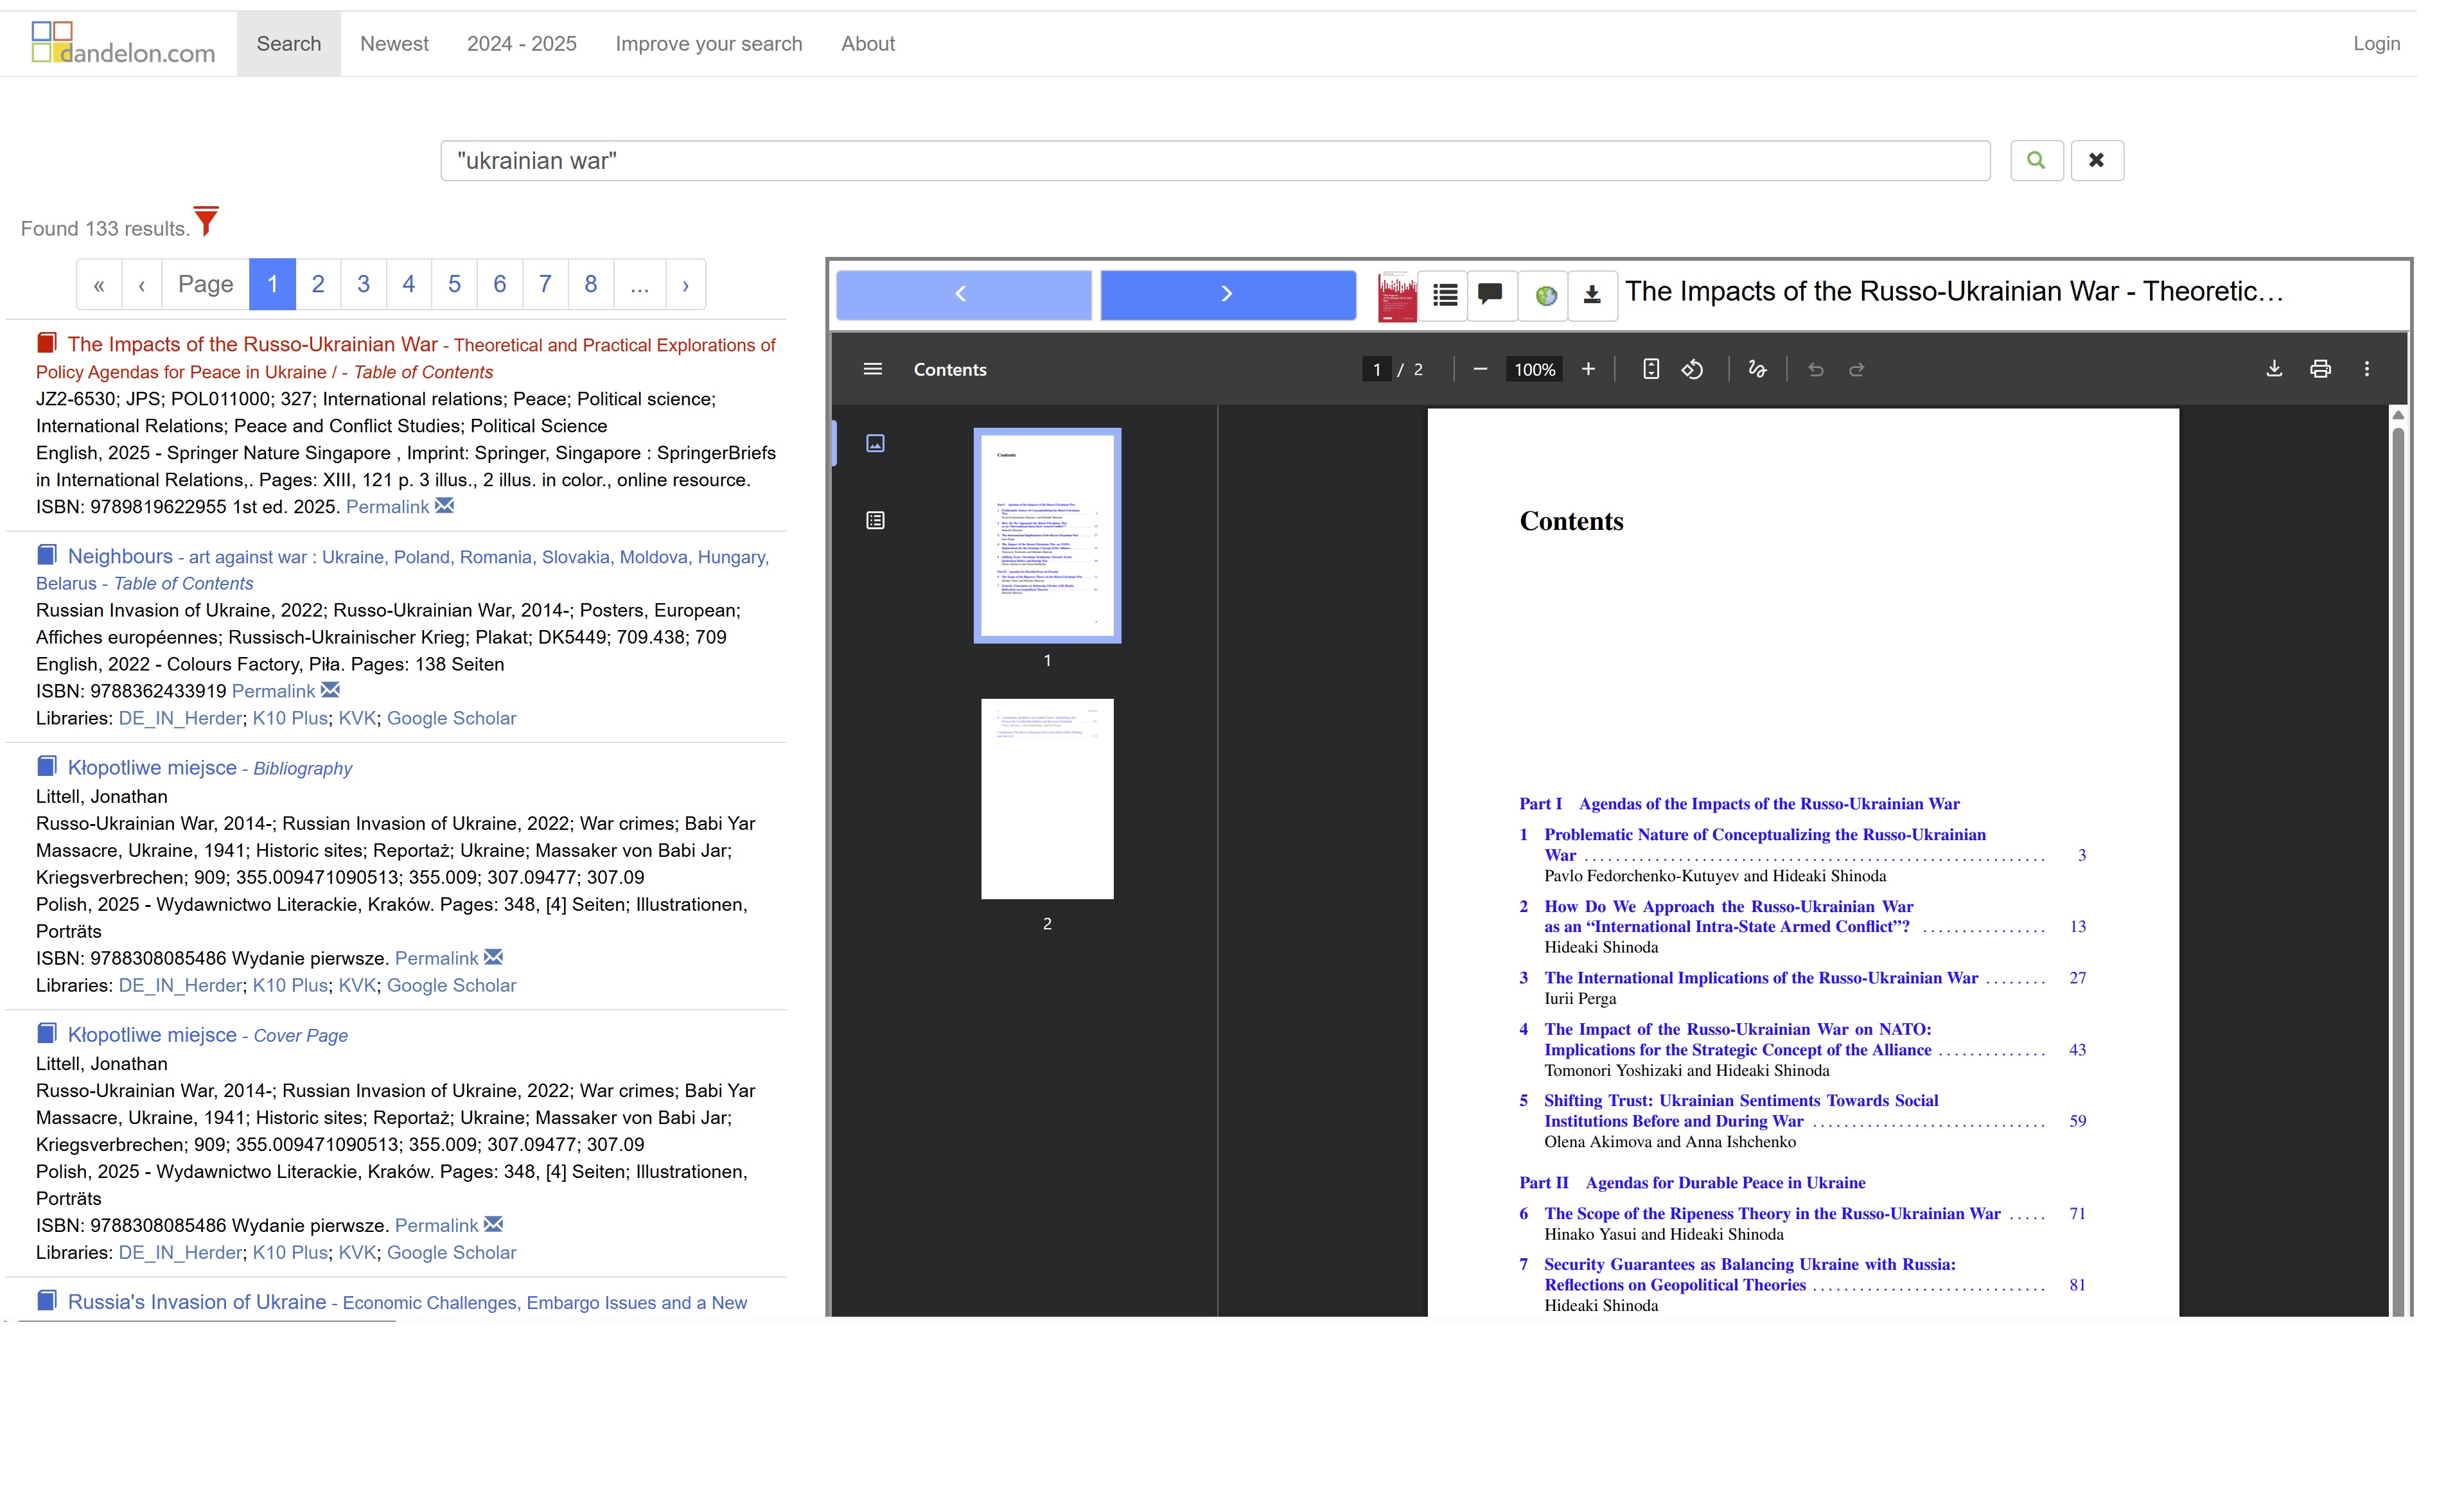Show the PDF thumbnails sidebar view
Viewport: 2464px width, 1485px height.
pyautogui.click(x=875, y=443)
